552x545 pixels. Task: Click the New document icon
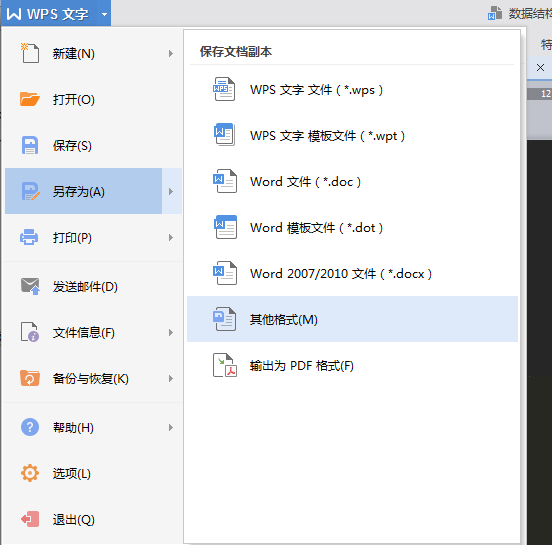pyautogui.click(x=30, y=53)
